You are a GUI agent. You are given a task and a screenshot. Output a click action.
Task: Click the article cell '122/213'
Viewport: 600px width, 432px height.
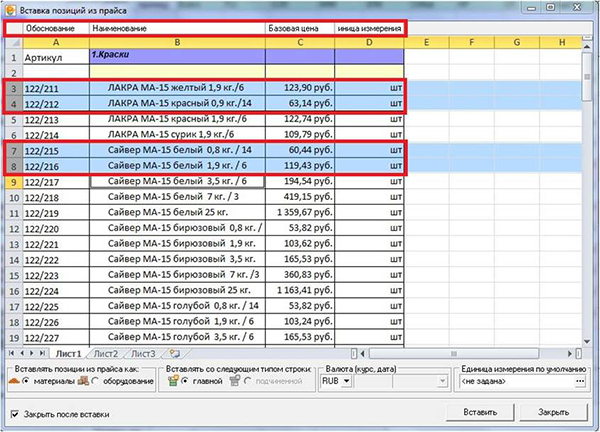point(56,119)
